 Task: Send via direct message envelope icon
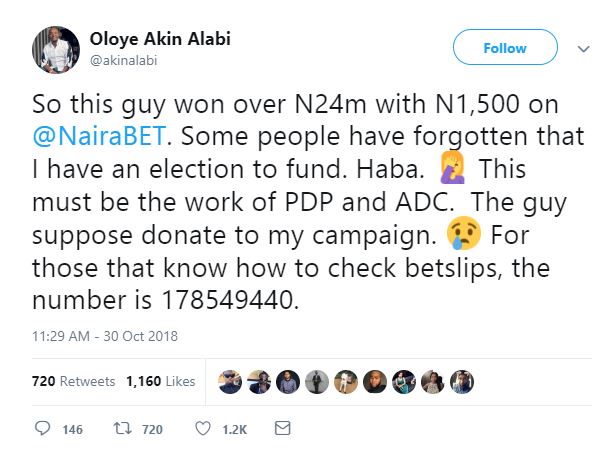pyautogui.click(x=282, y=428)
